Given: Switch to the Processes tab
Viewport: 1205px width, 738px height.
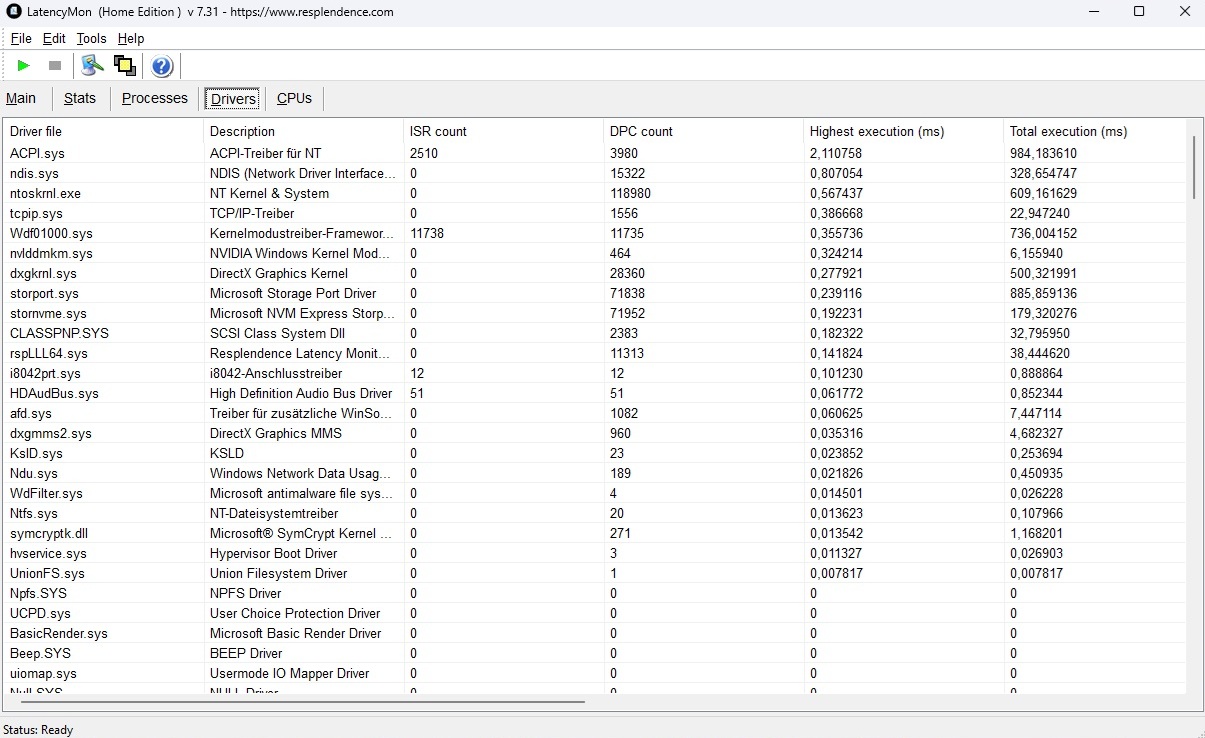Looking at the screenshot, I should (155, 98).
